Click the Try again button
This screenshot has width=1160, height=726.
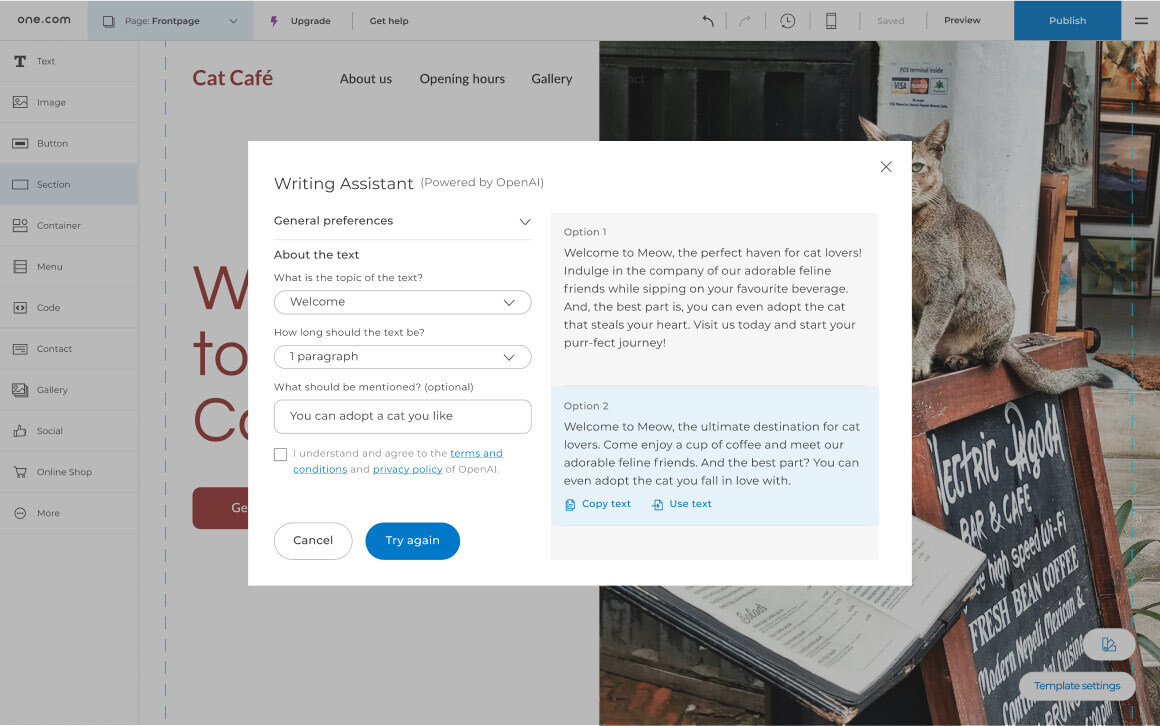413,541
